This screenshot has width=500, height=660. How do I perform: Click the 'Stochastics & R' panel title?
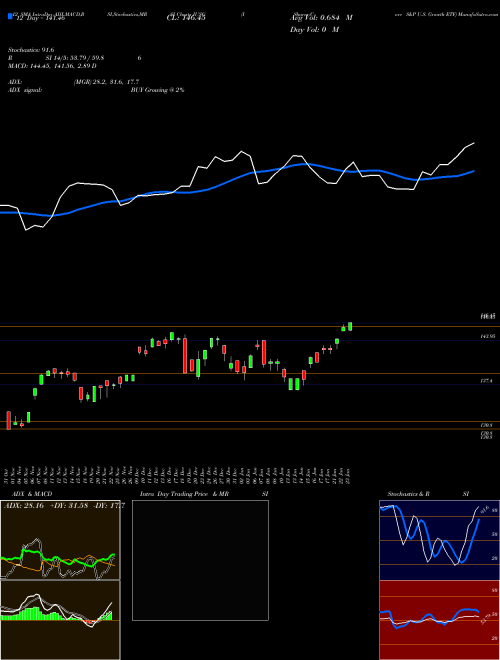(x=409, y=494)
